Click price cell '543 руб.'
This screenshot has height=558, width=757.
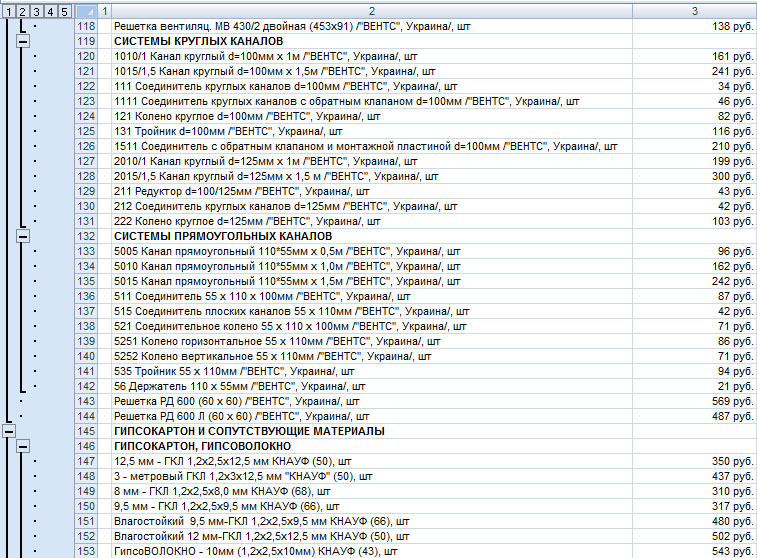[695, 551]
